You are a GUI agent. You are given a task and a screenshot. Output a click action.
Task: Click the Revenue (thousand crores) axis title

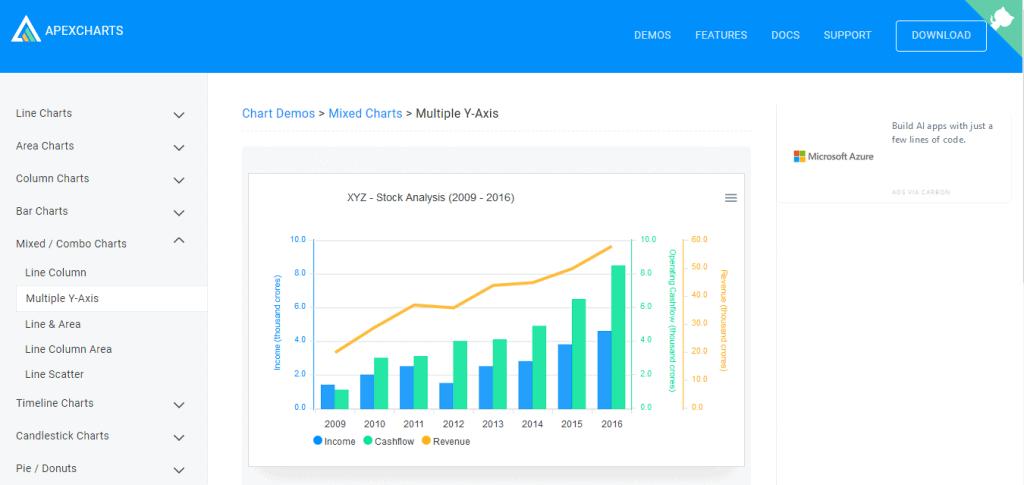[723, 321]
